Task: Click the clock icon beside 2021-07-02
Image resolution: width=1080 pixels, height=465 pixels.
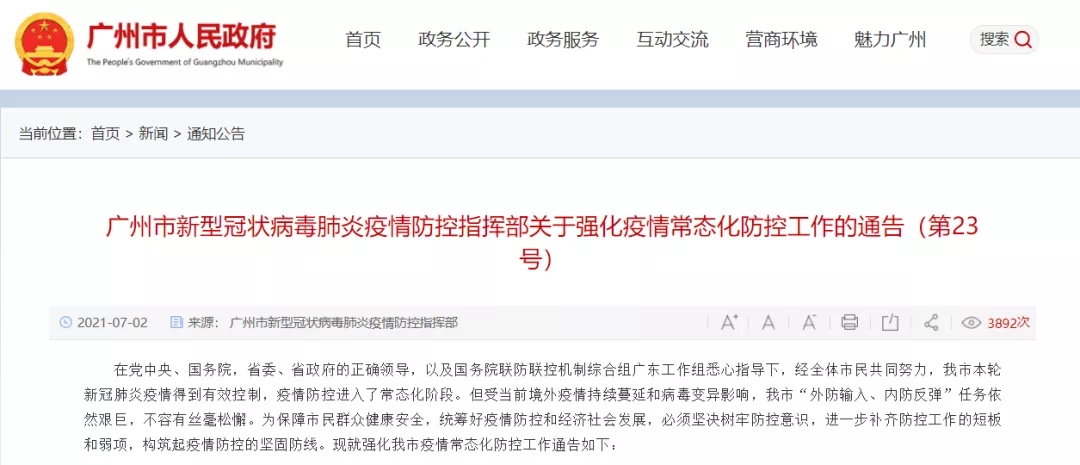Action: click(66, 322)
